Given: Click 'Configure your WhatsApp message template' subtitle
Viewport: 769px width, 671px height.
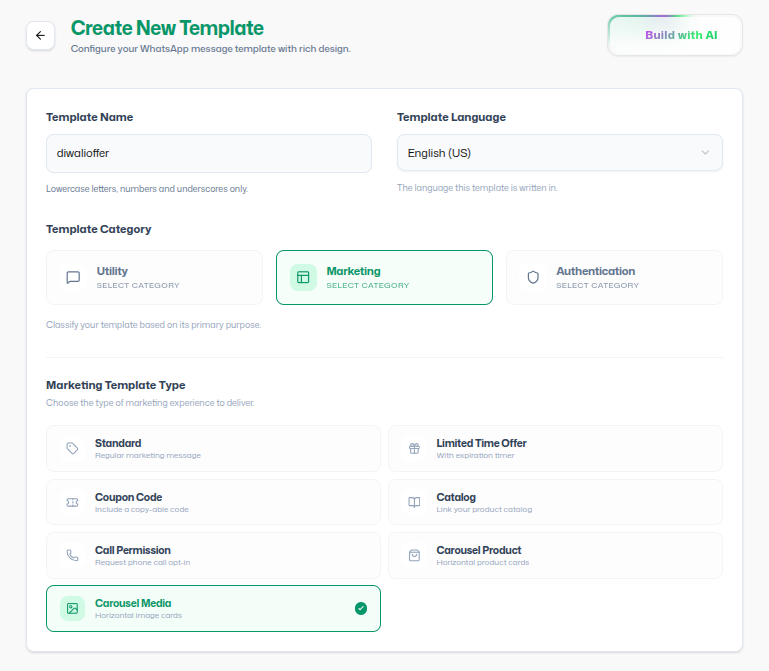Looking at the screenshot, I should click(211, 49).
